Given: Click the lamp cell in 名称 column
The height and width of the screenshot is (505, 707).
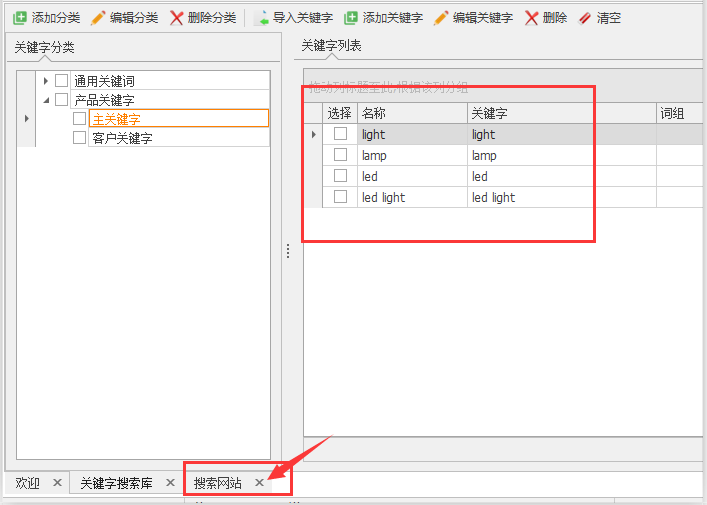Looking at the screenshot, I should [x=412, y=155].
